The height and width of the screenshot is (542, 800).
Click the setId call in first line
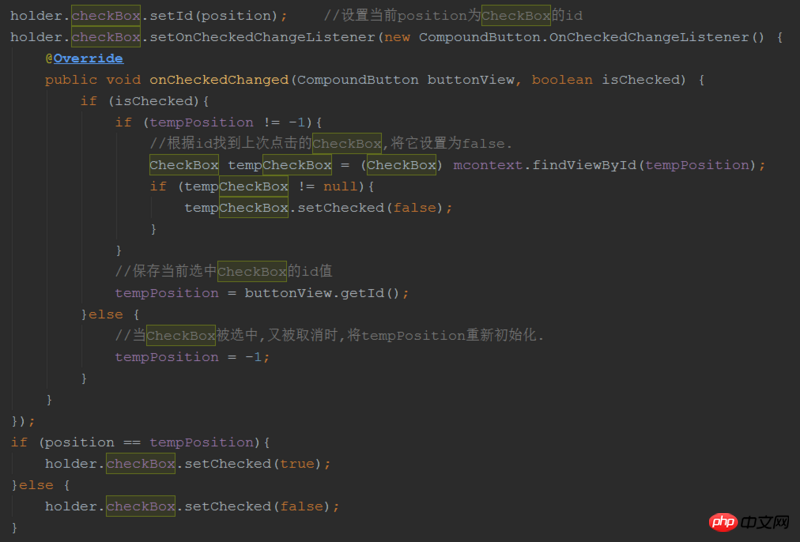point(171,16)
